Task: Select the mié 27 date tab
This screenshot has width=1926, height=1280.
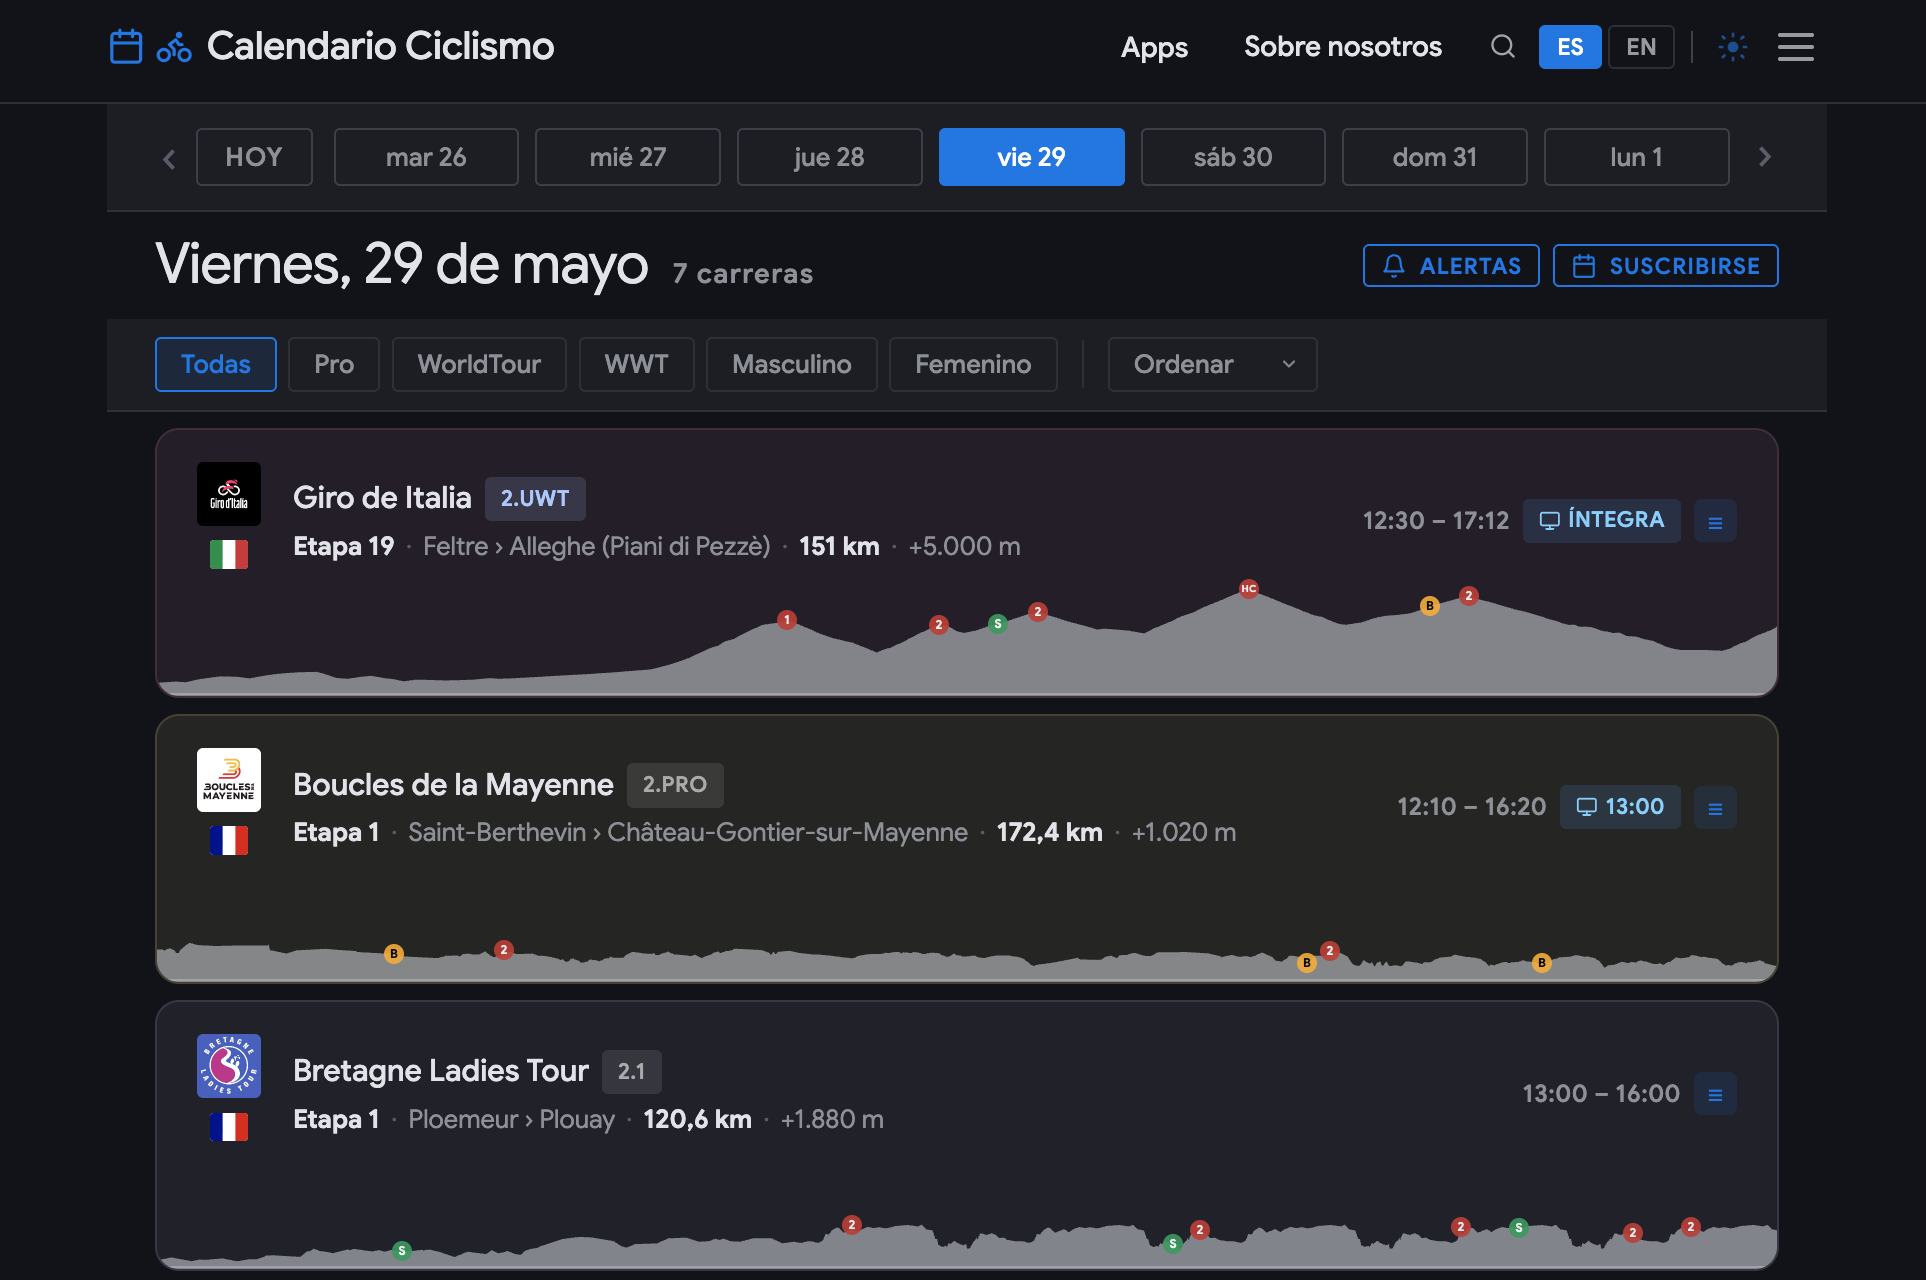Action: coord(628,157)
